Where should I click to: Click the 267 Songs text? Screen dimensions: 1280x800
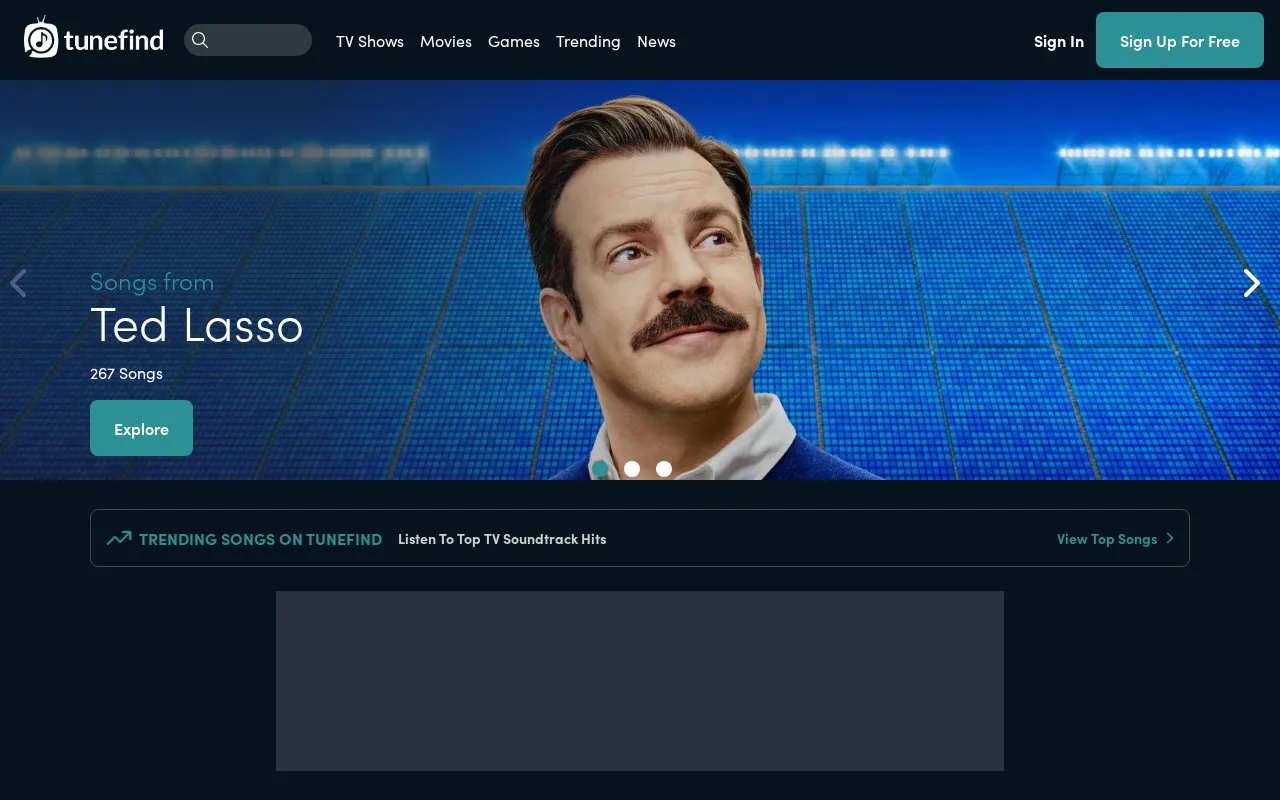click(126, 374)
